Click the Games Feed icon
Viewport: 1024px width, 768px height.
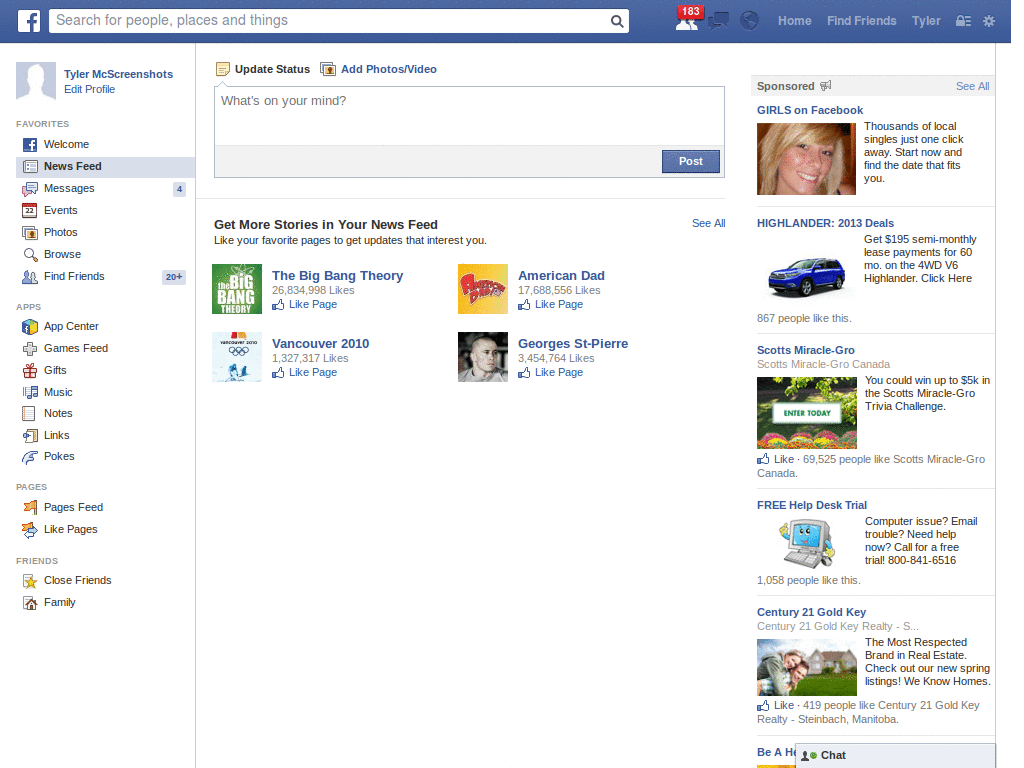tap(29, 349)
